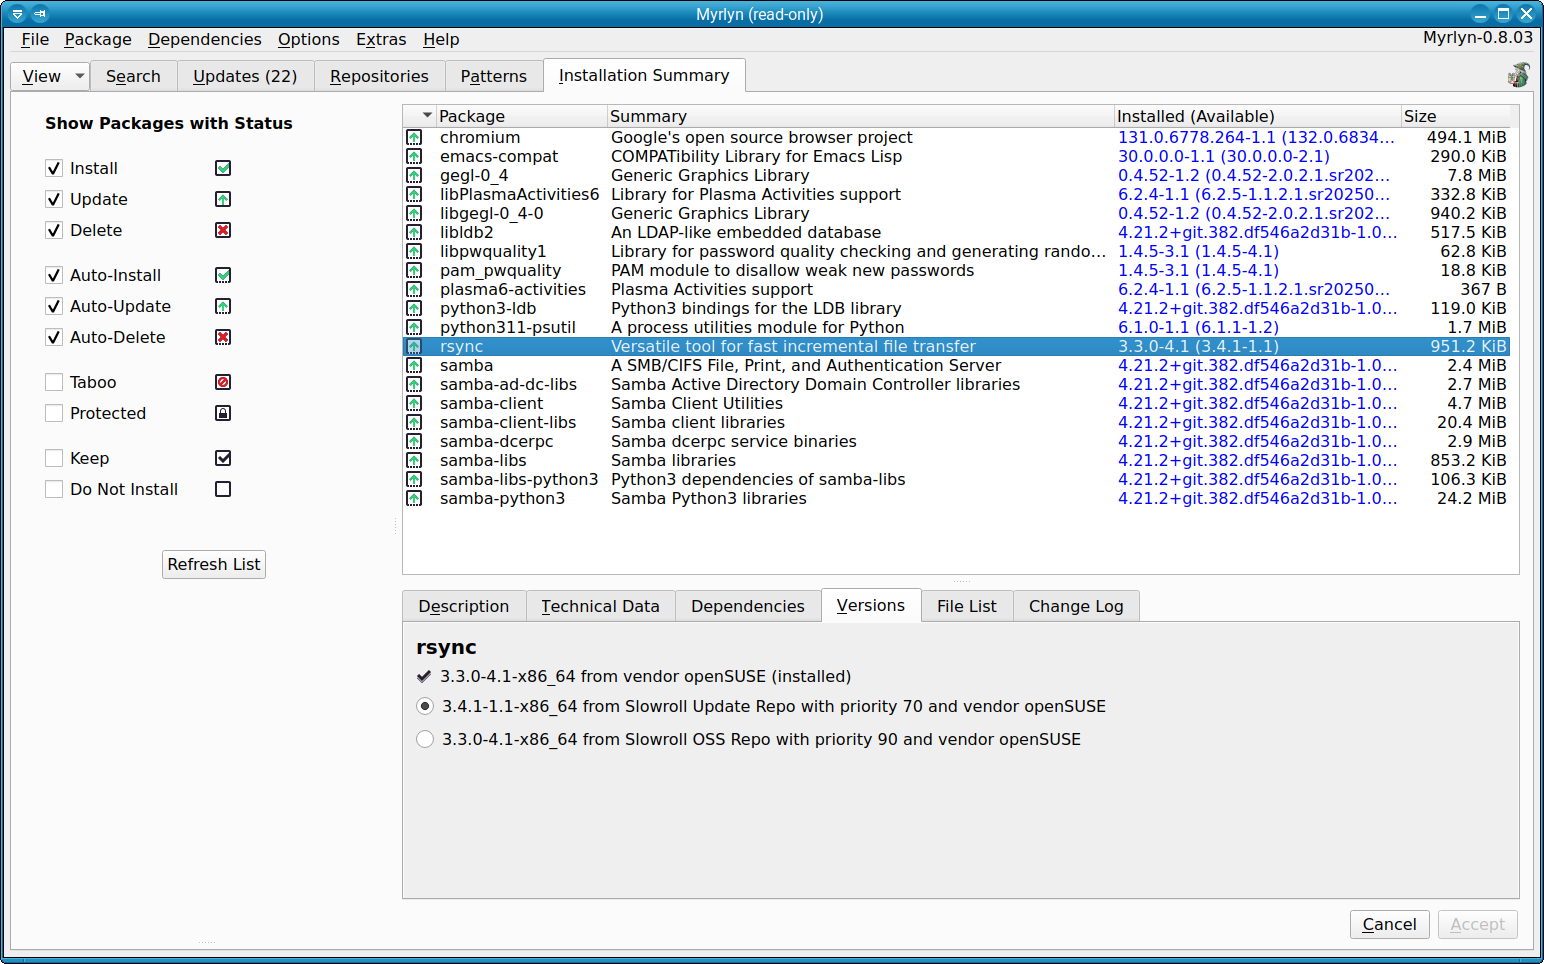Click the window menu icon in title bar

pos(17,14)
